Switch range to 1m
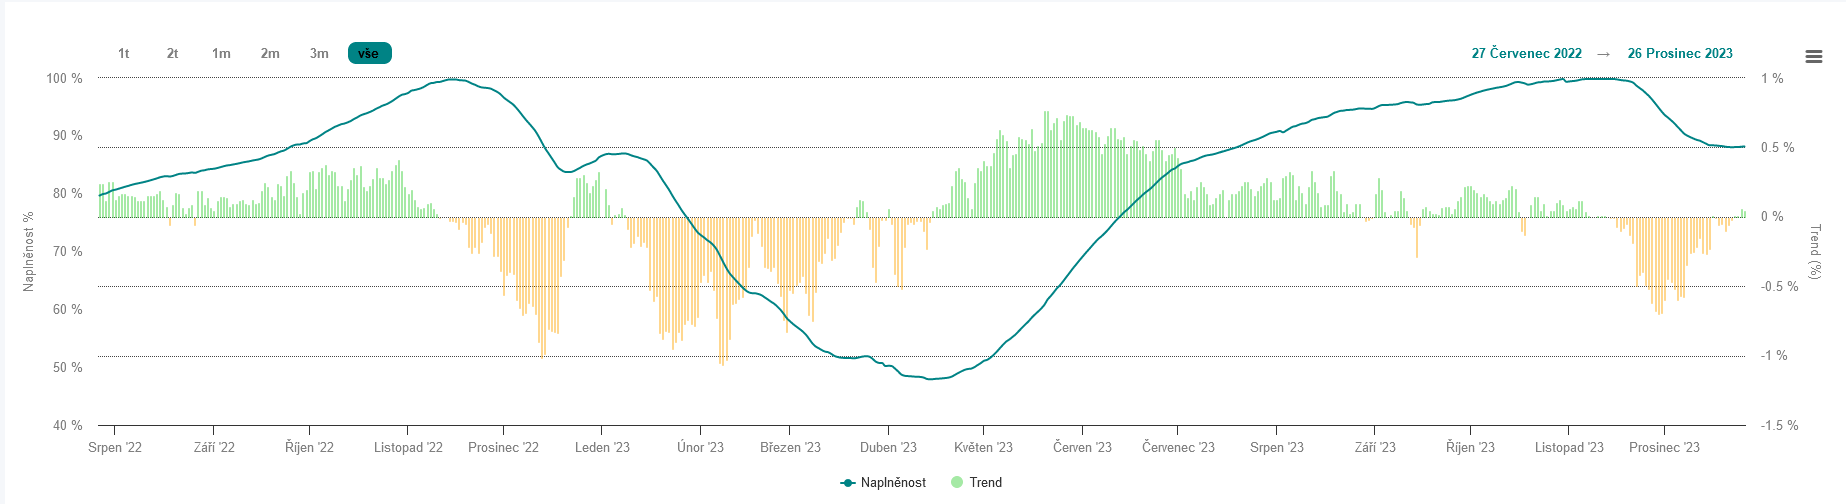The height and width of the screenshot is (504, 1846). click(221, 54)
